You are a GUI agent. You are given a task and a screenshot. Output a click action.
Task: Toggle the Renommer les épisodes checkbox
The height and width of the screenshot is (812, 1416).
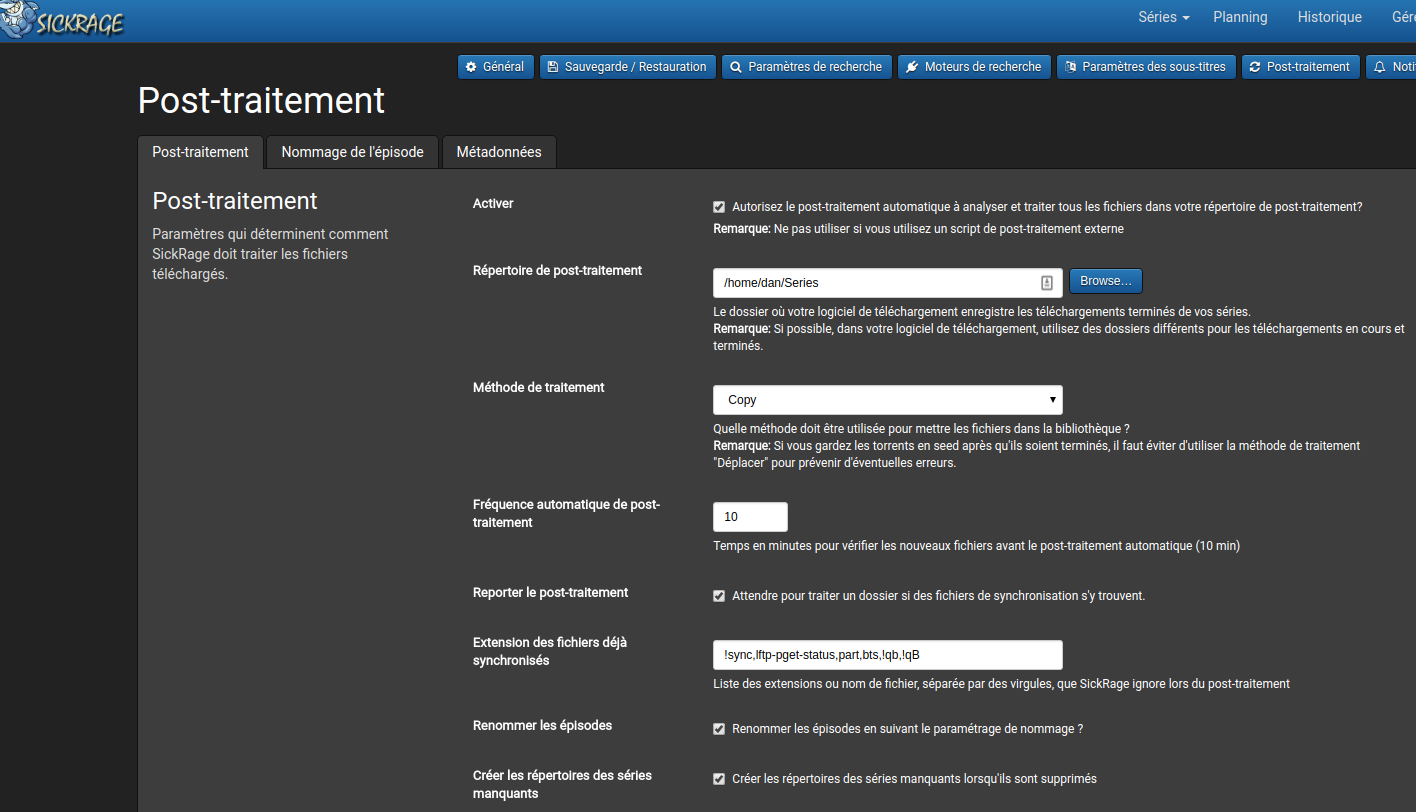(x=719, y=729)
